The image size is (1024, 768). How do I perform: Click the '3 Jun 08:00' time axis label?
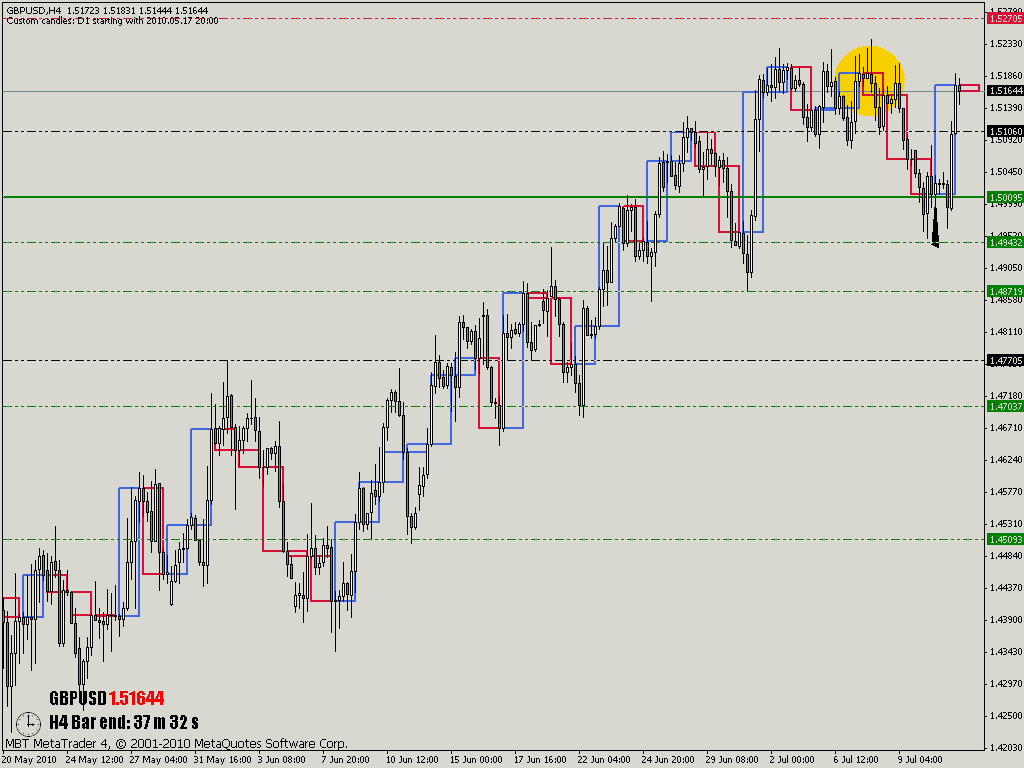click(x=281, y=760)
